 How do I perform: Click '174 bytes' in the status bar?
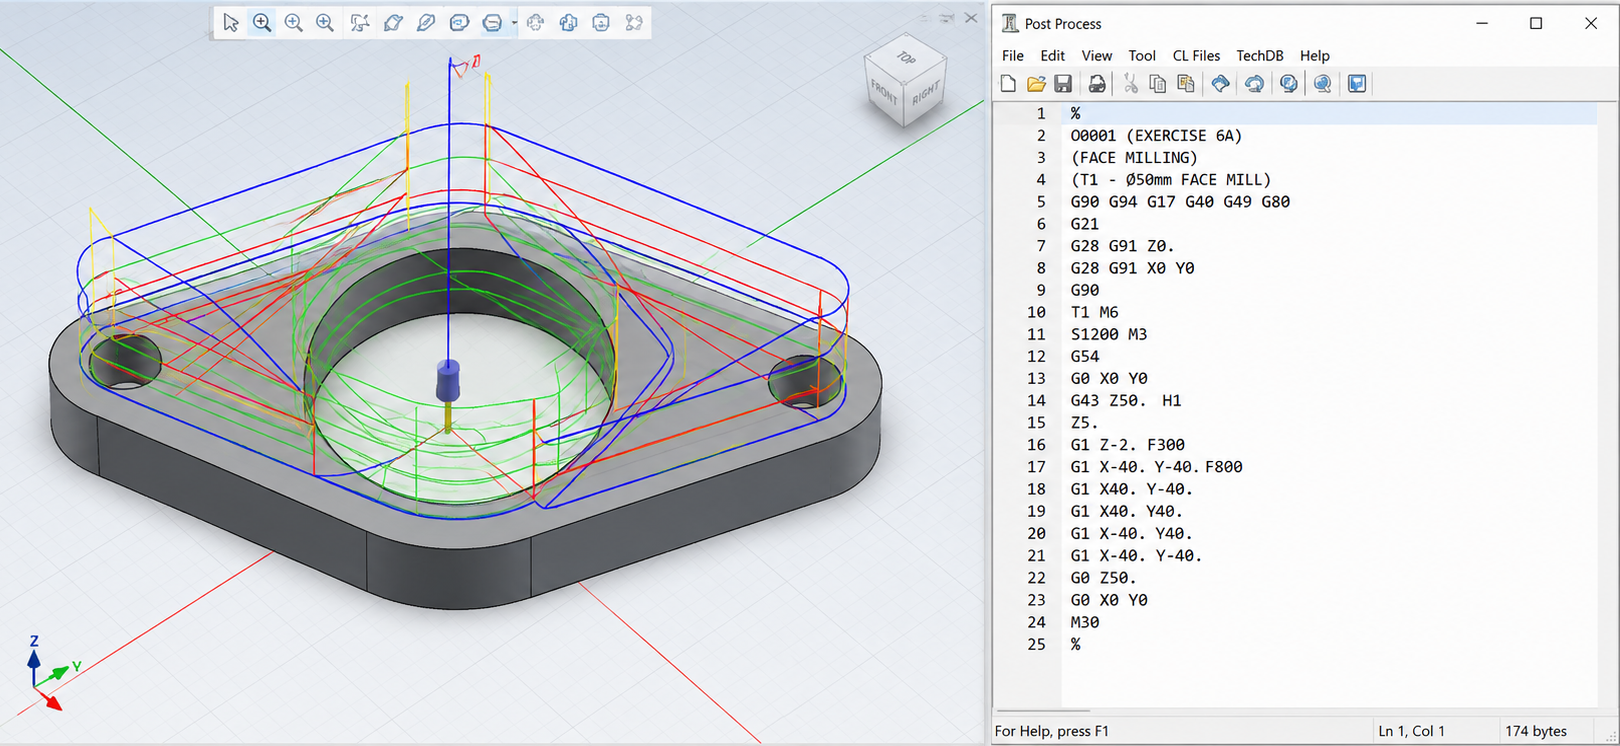1535,731
